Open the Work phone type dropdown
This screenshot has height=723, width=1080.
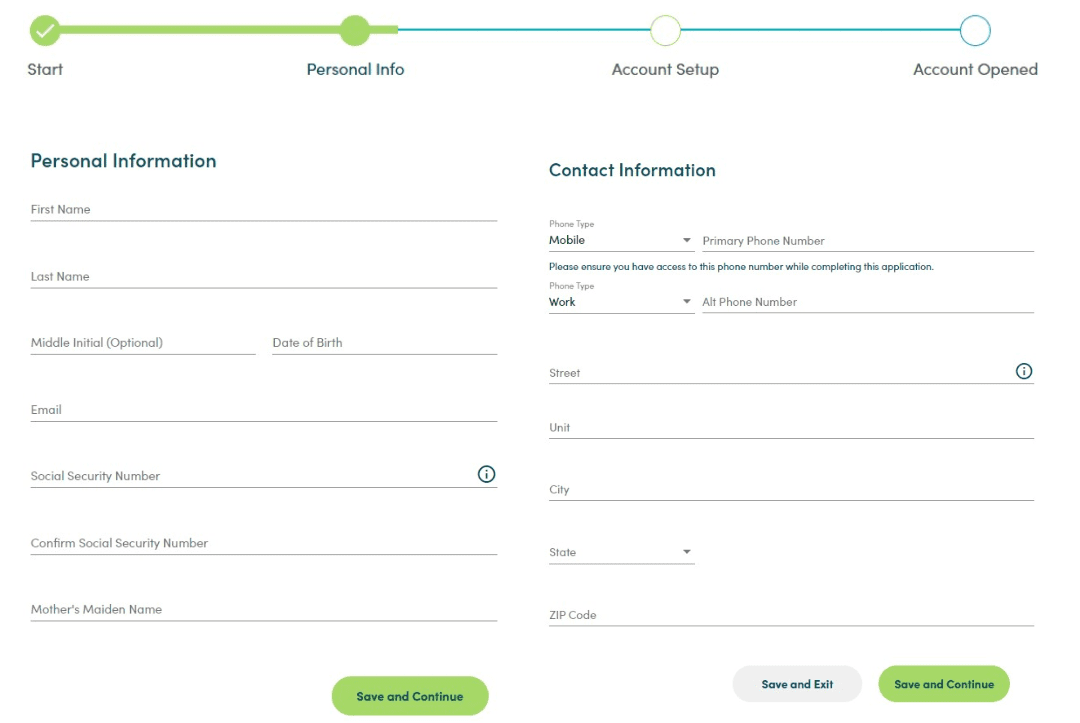(x=620, y=302)
